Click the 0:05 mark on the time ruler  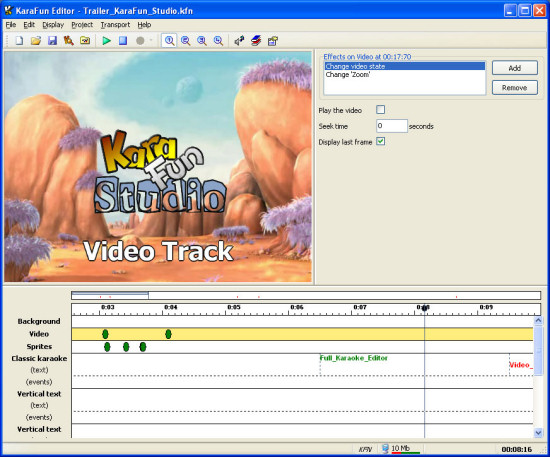[234, 307]
